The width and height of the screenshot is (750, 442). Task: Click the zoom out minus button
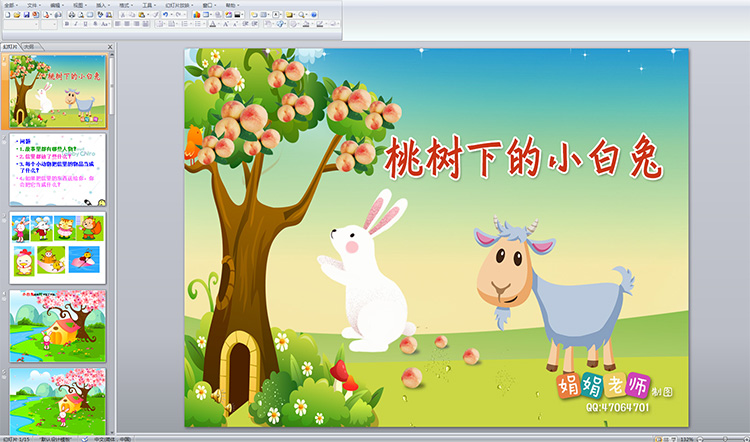(x=699, y=438)
